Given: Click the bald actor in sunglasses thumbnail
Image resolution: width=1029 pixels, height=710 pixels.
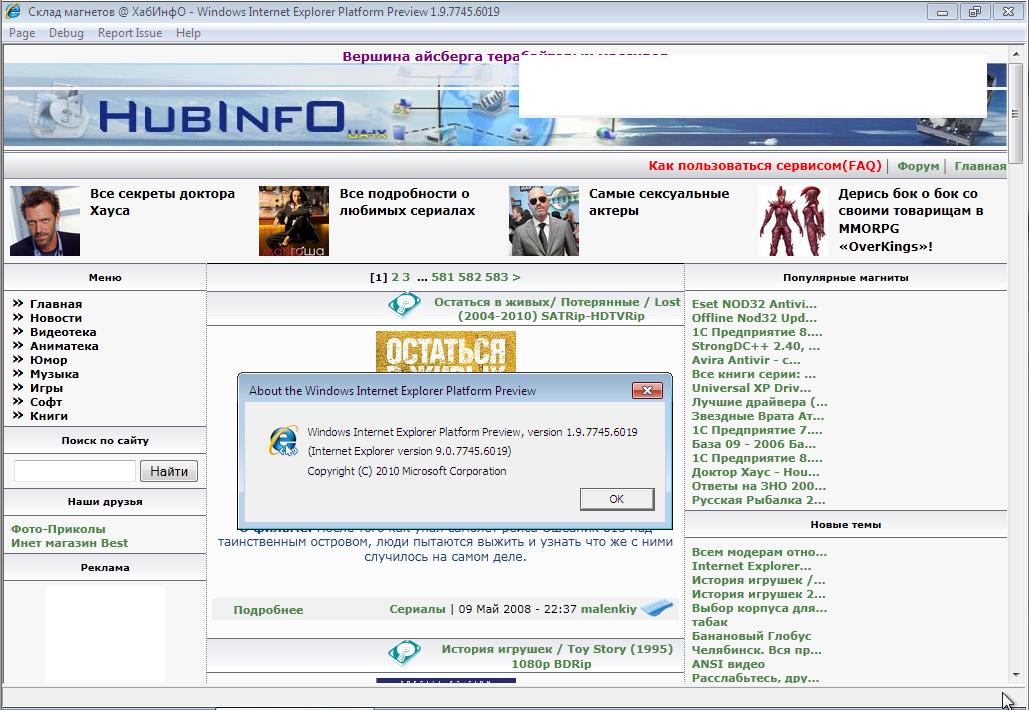Looking at the screenshot, I should coord(543,221).
